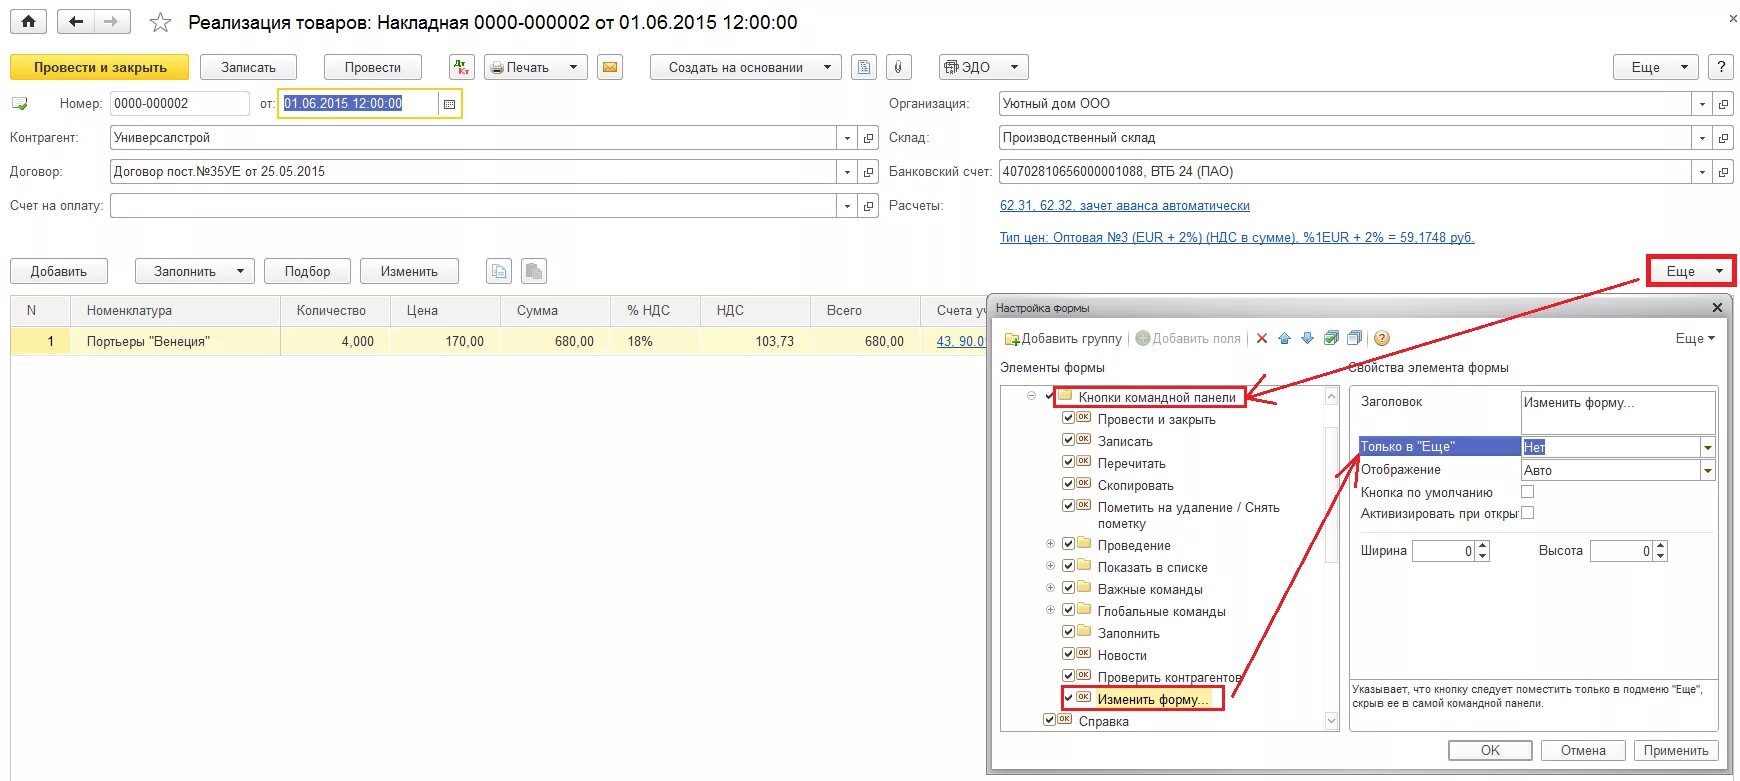Copy rows icon in table toolbar
Screen dimensions: 1740x781
[499, 271]
